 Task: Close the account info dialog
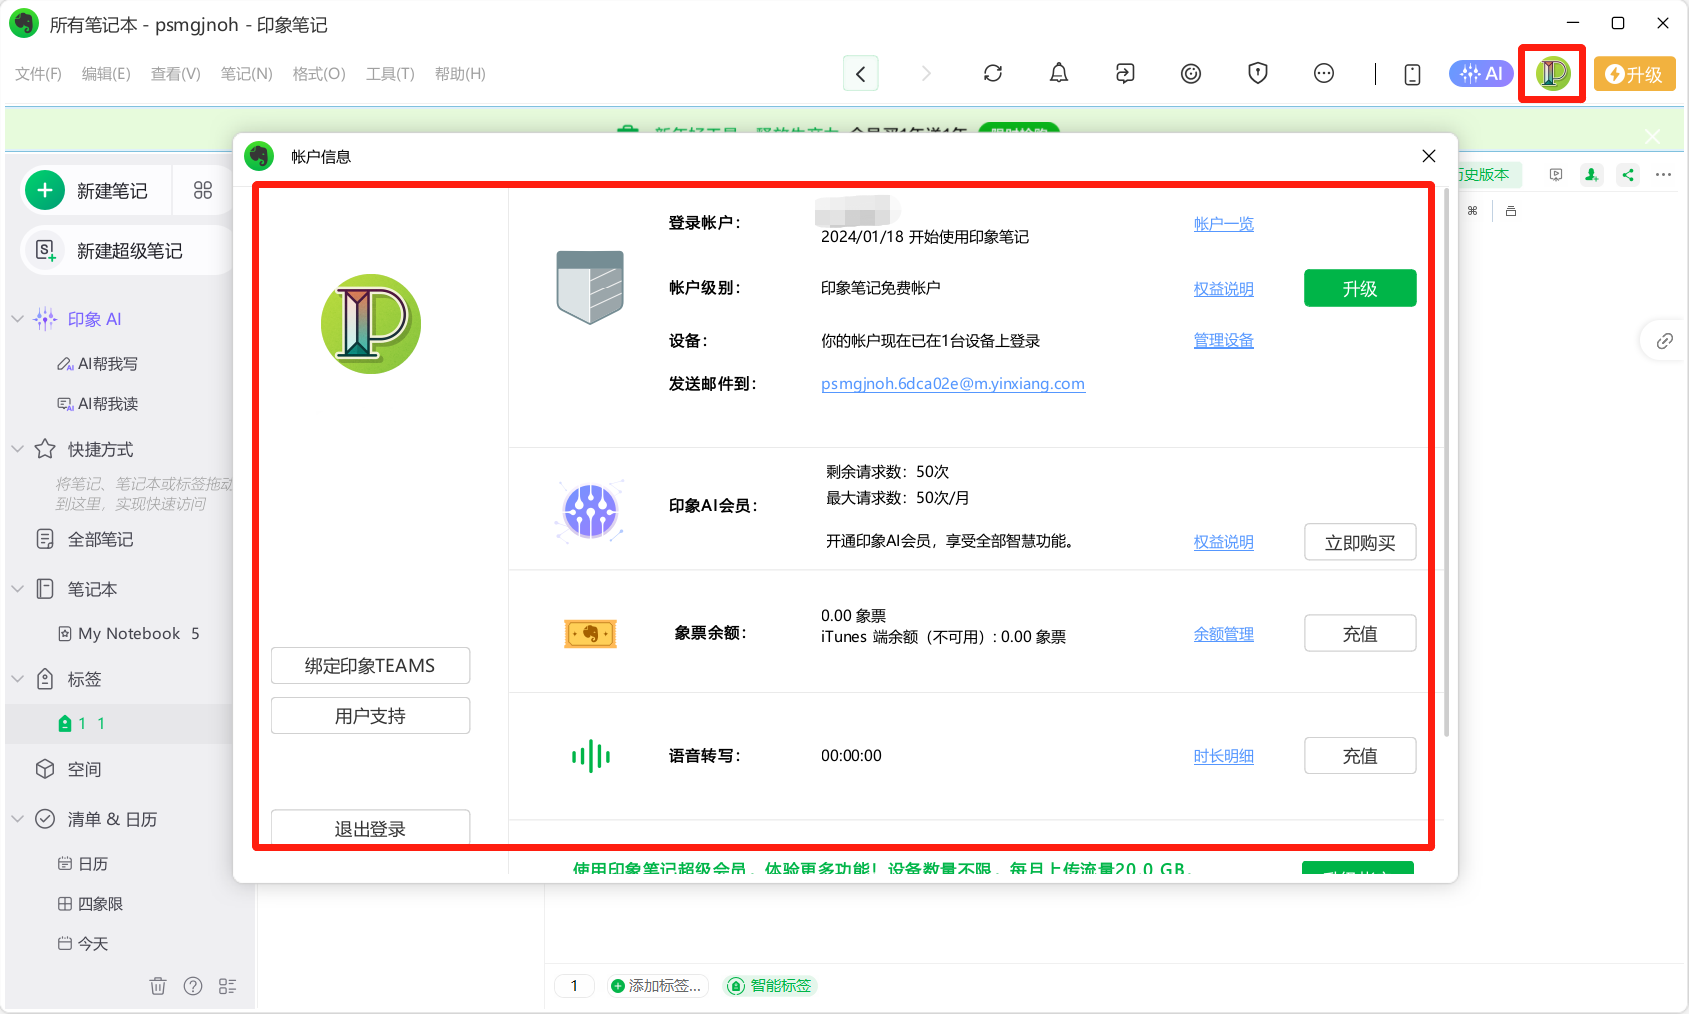[x=1428, y=156]
